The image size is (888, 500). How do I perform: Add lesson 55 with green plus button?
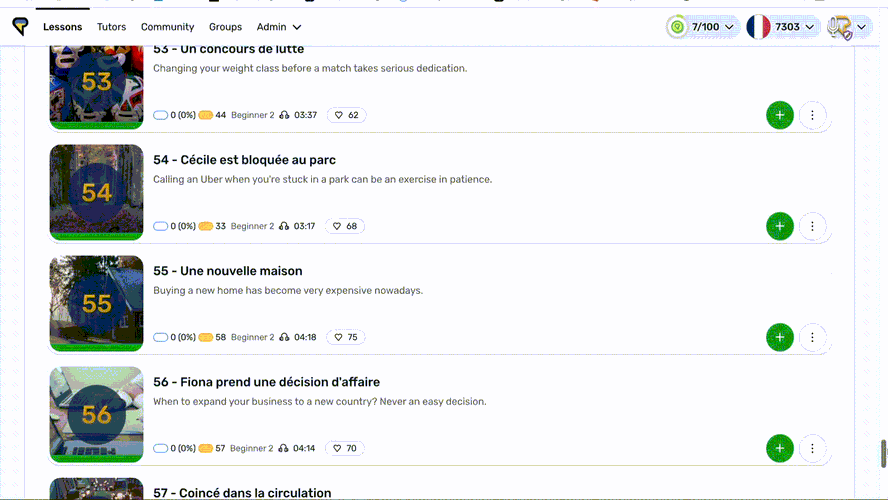[780, 337]
